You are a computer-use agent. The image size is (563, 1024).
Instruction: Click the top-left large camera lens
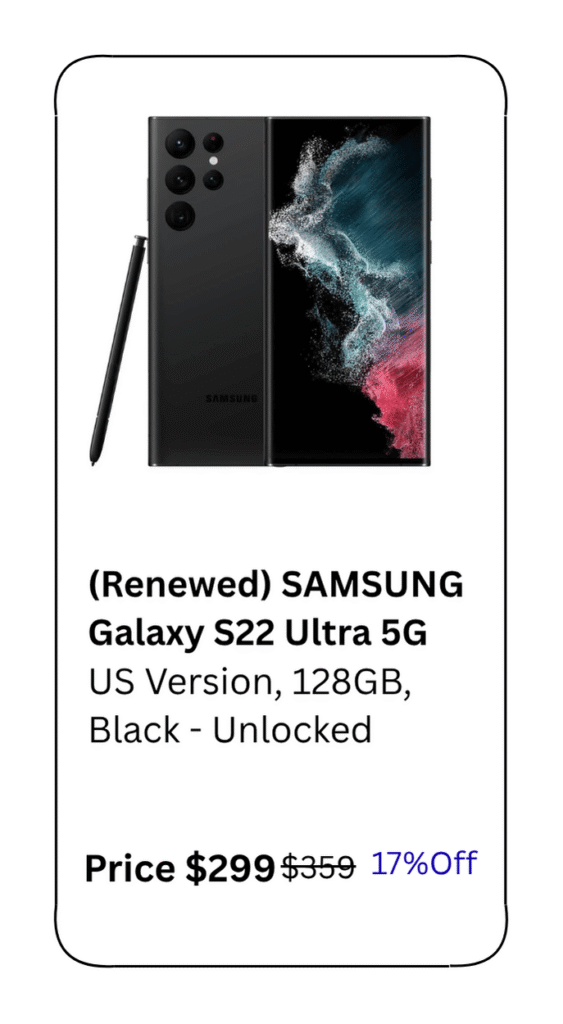(x=180, y=144)
